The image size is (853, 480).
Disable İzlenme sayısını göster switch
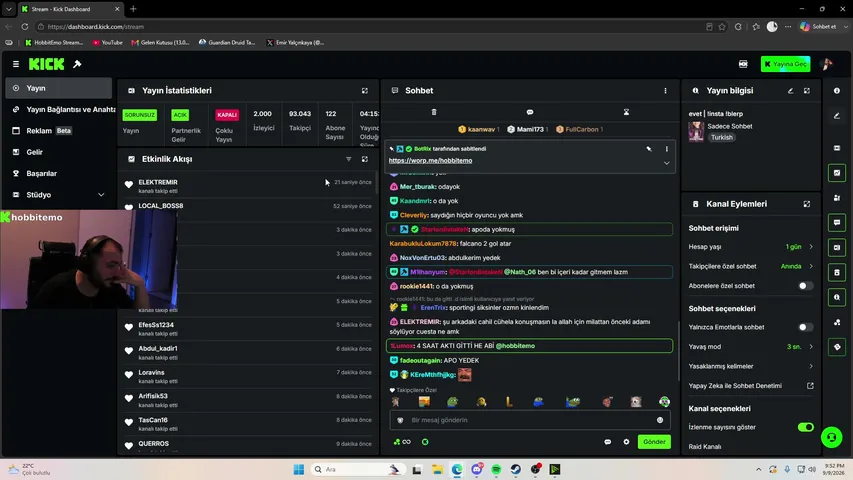coord(806,427)
